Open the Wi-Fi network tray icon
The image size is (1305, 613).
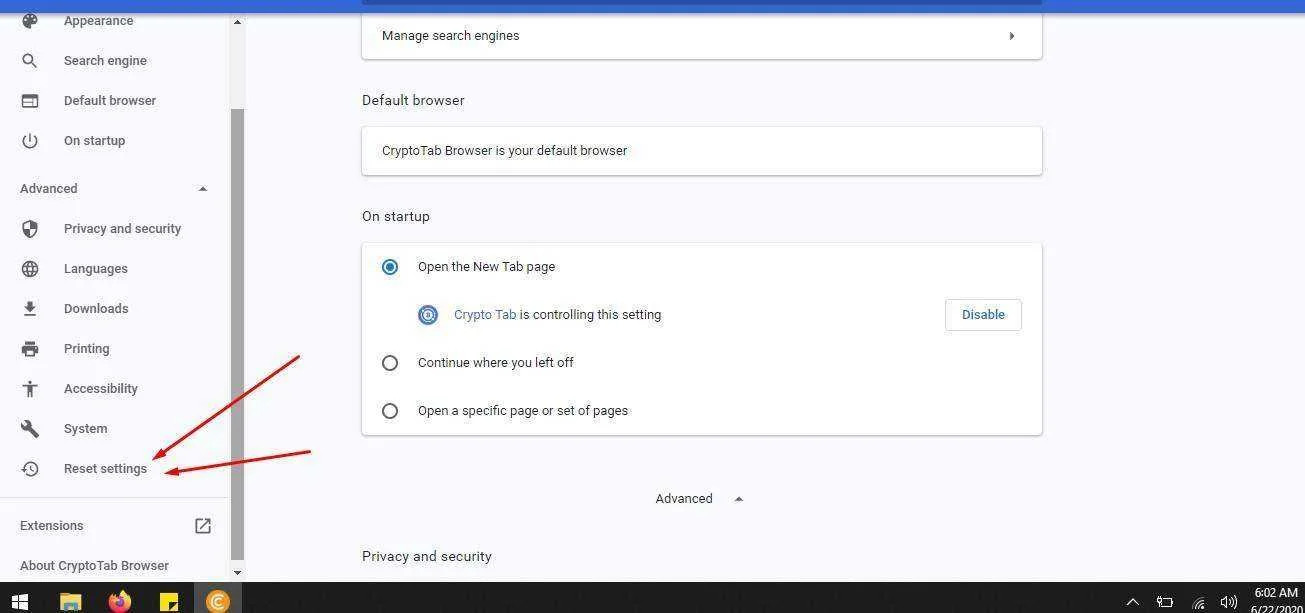pyautogui.click(x=1198, y=602)
